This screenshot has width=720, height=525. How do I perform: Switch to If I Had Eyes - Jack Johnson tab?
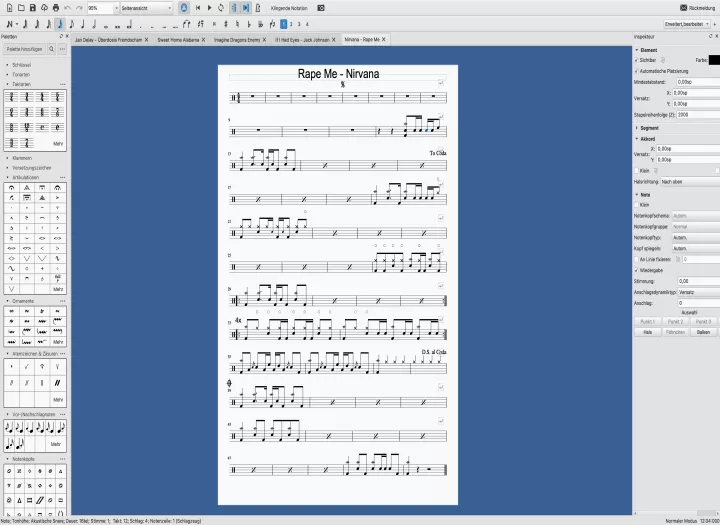(x=302, y=40)
